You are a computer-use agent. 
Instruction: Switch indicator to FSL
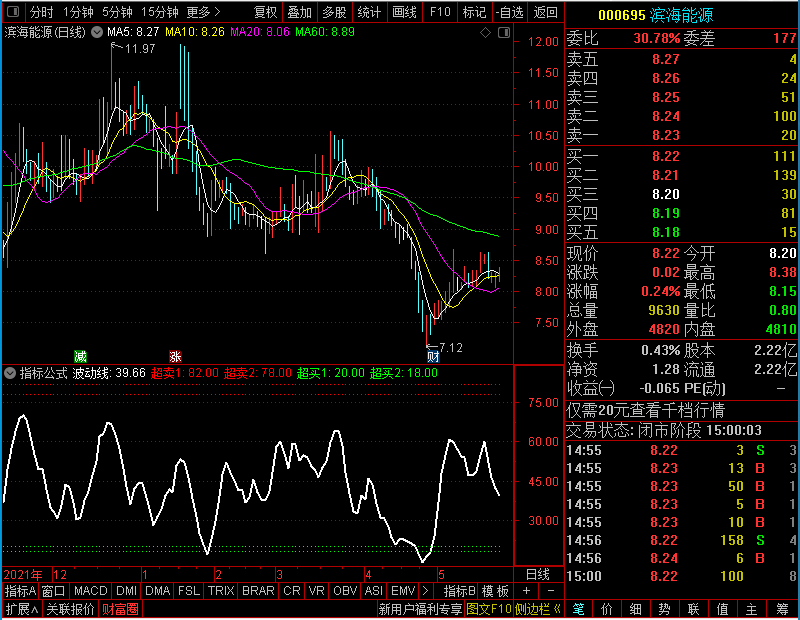[x=188, y=591]
